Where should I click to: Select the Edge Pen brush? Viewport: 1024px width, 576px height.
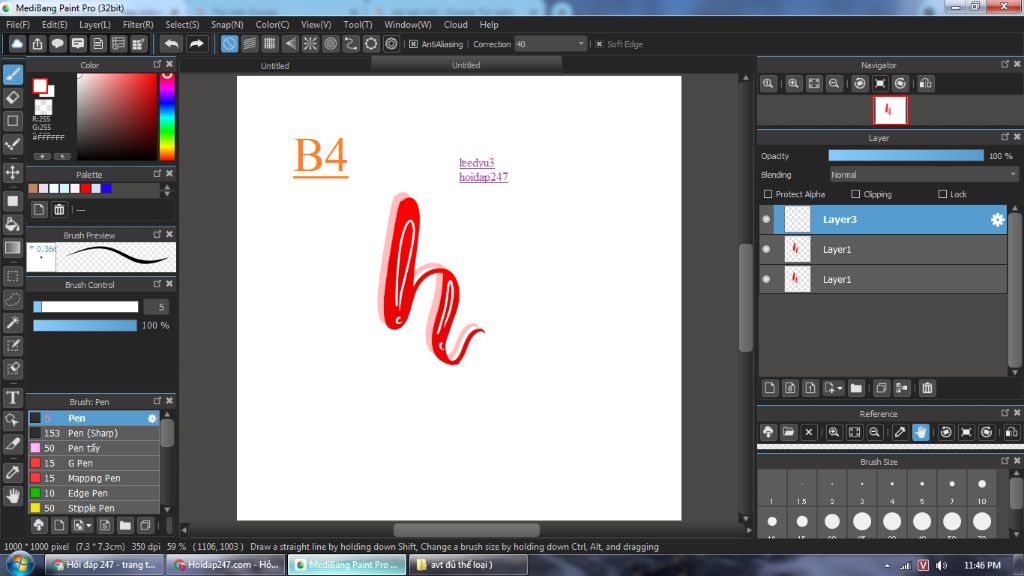93,493
